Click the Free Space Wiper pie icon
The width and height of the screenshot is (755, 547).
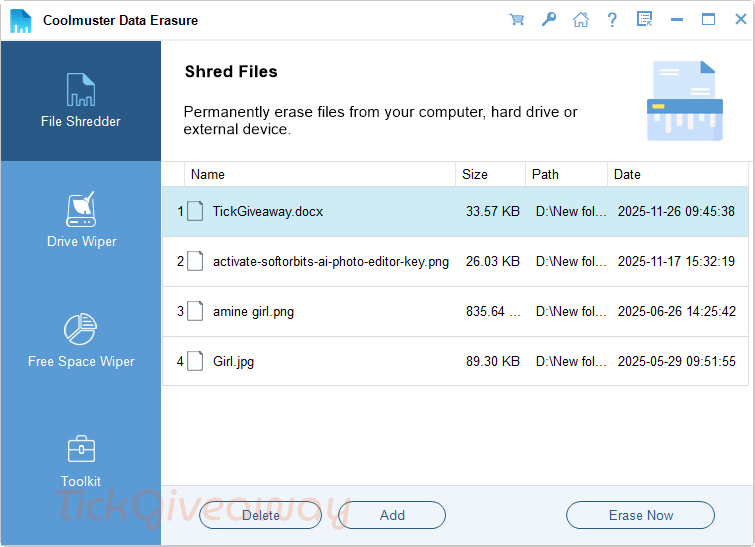[81, 329]
